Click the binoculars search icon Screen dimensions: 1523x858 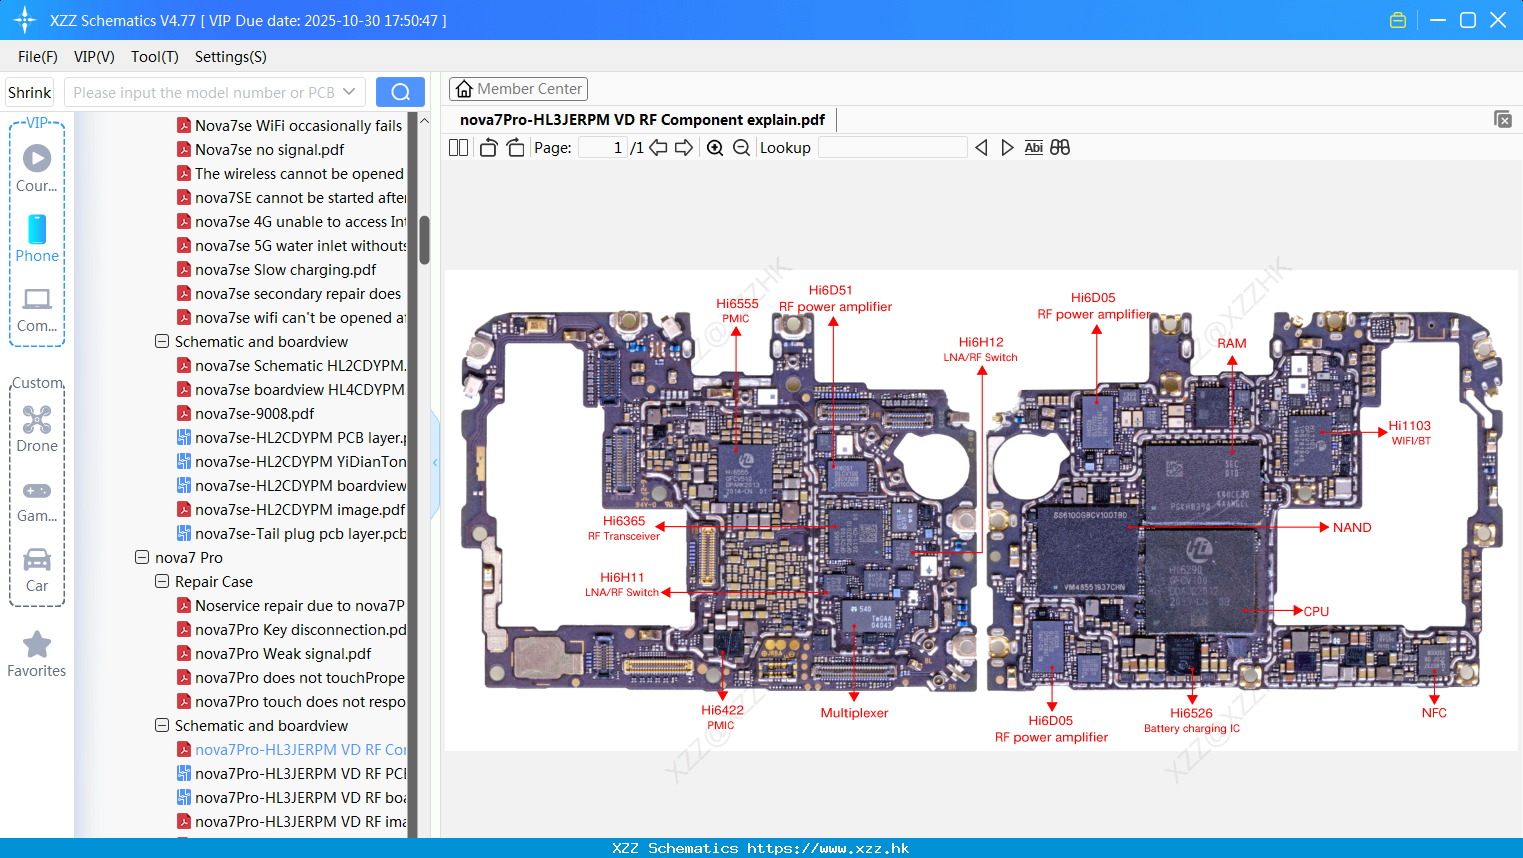click(x=1060, y=148)
